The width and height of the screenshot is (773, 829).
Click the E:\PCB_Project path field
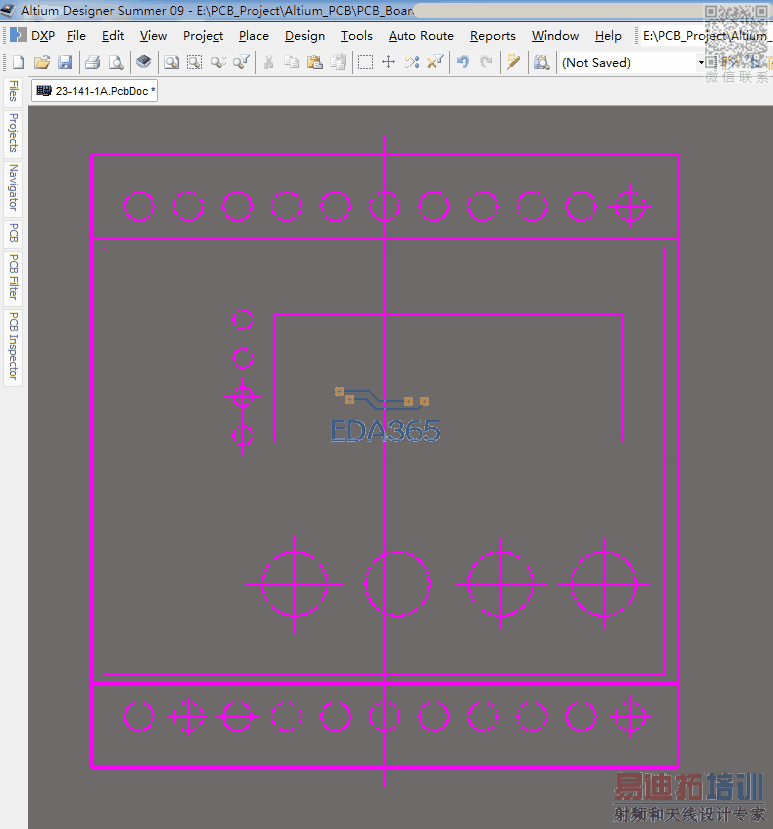click(x=706, y=35)
